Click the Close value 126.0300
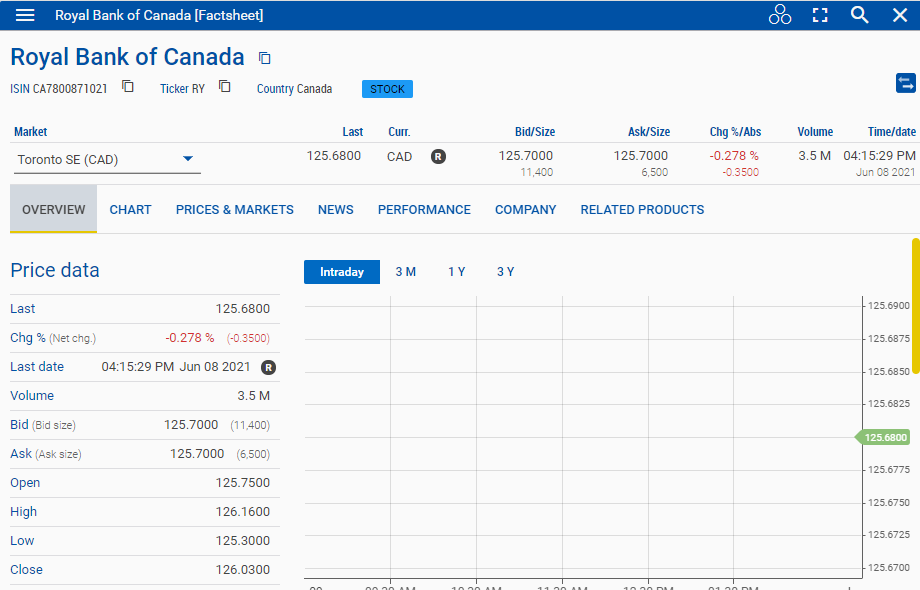 tap(242, 569)
